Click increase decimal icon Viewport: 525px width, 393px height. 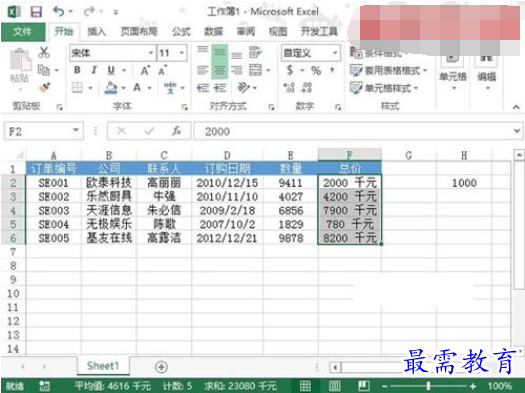[289, 88]
